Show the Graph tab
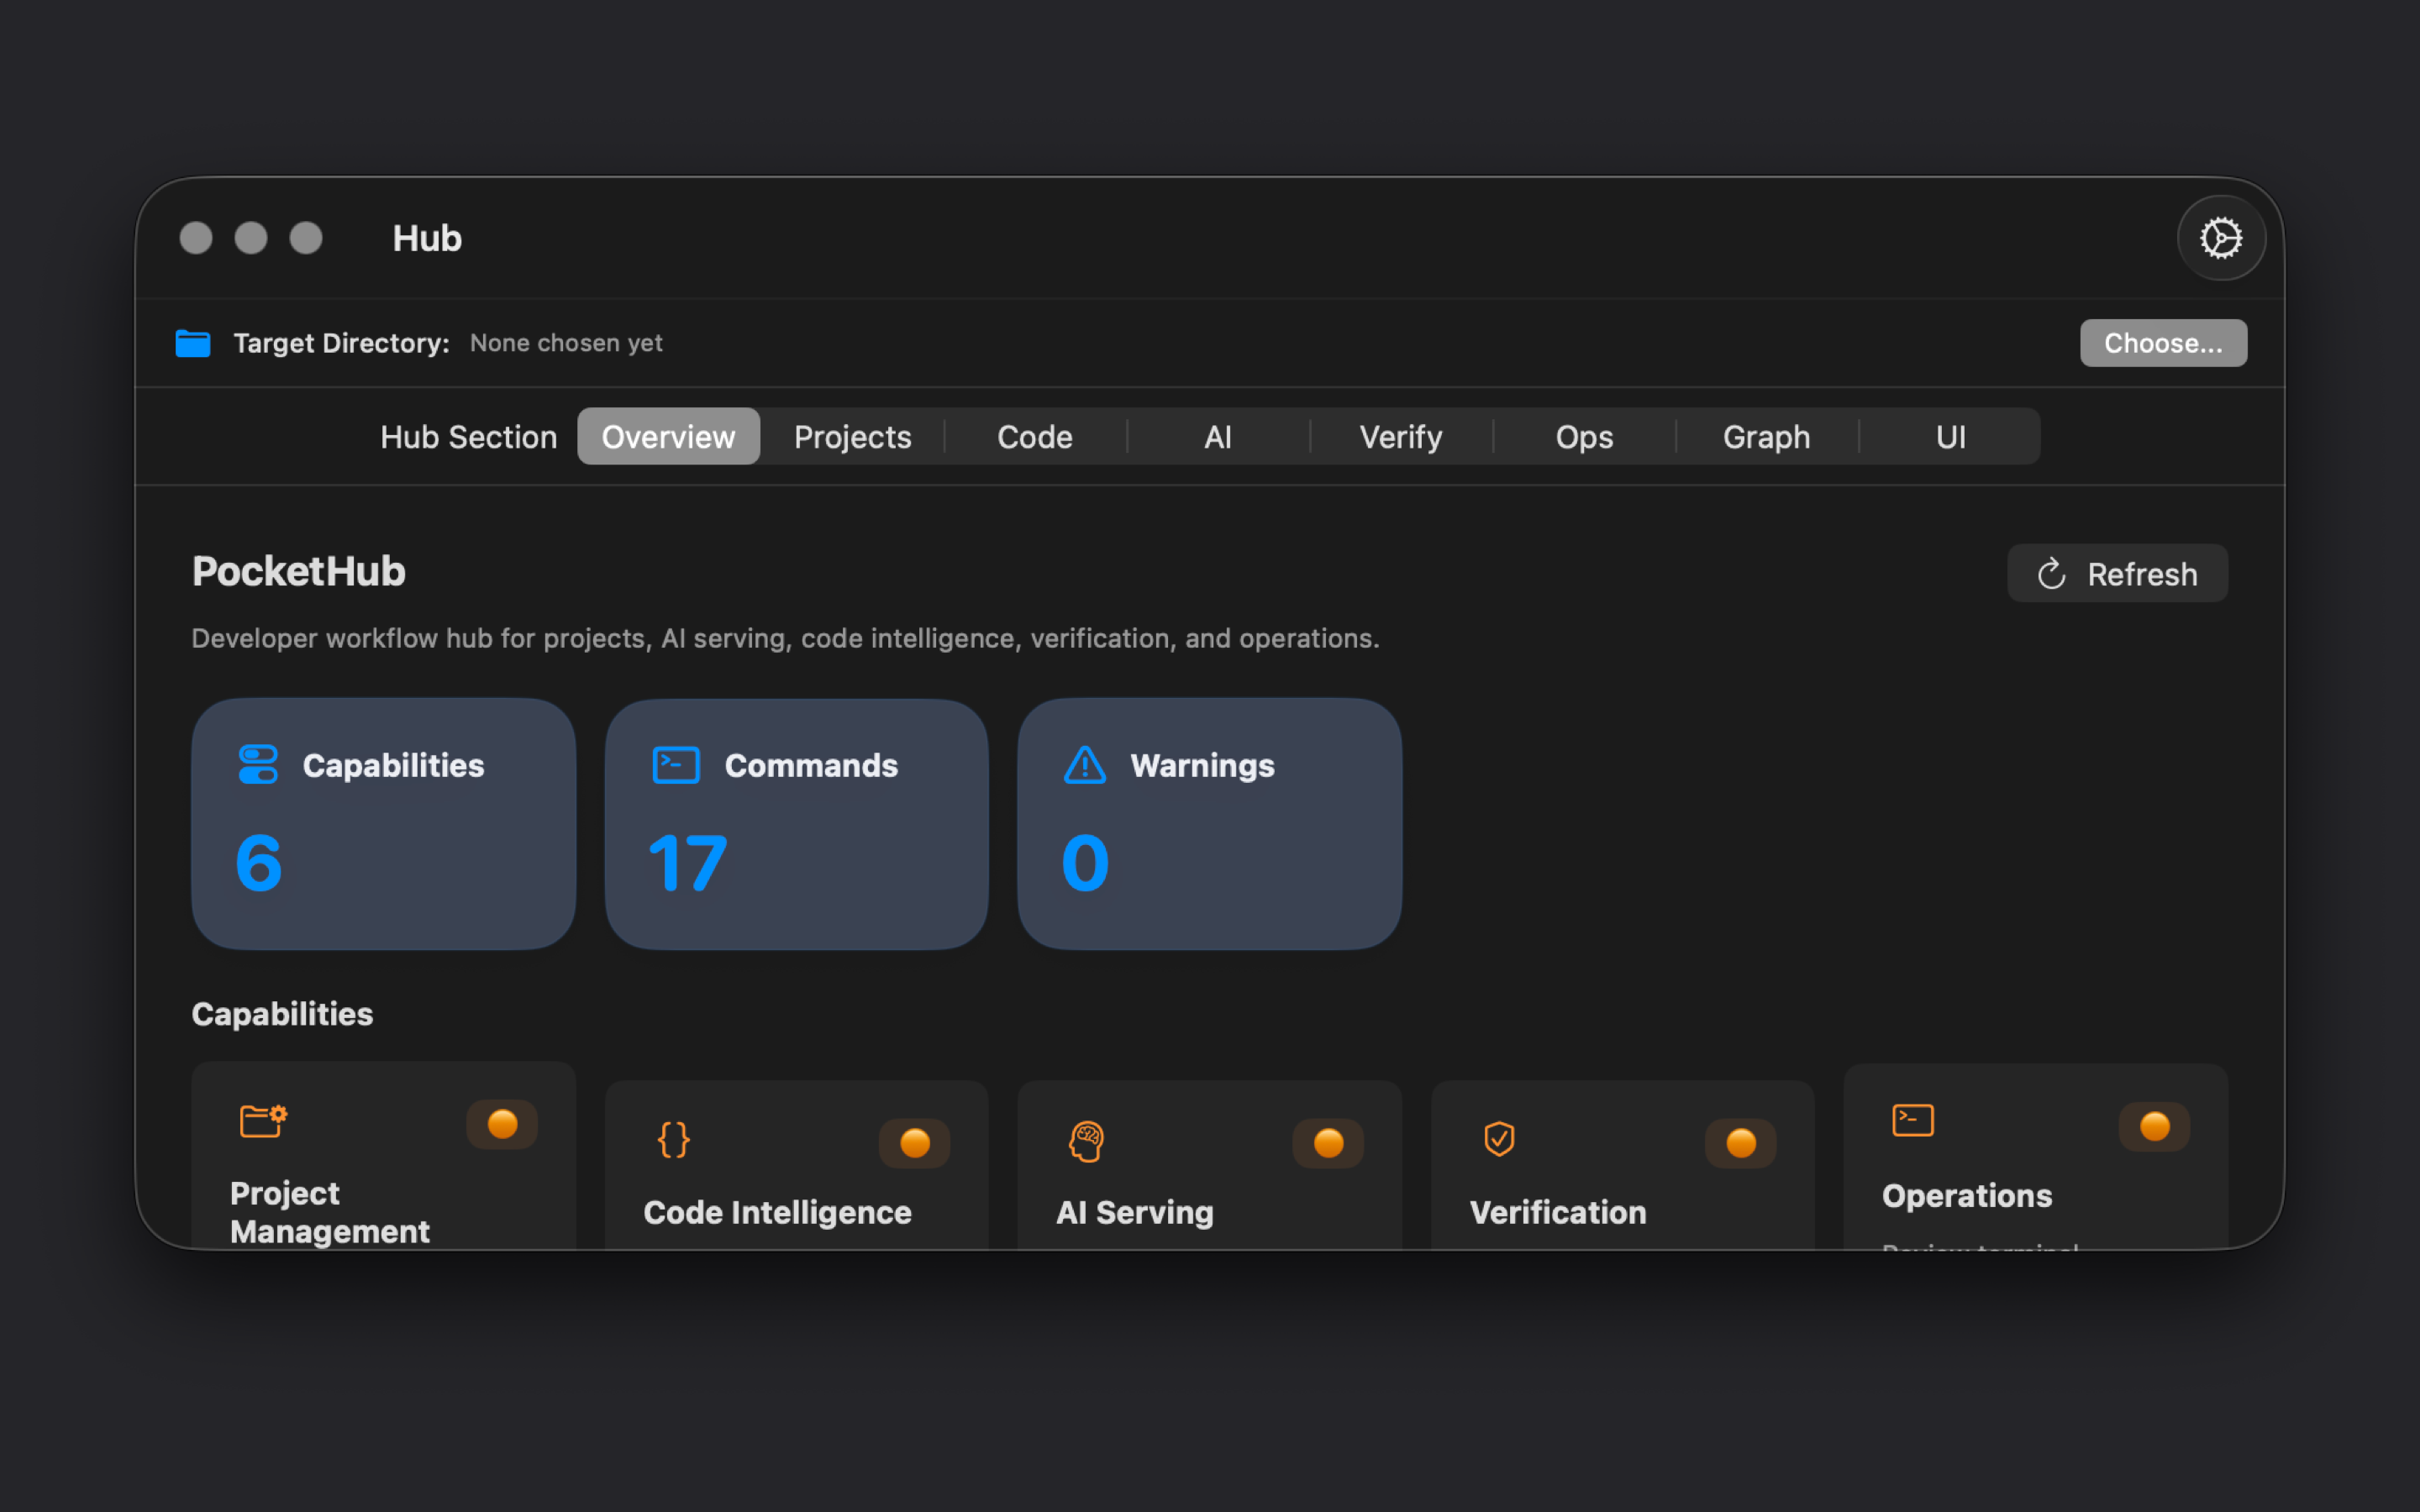Image resolution: width=2420 pixels, height=1512 pixels. pos(1767,436)
